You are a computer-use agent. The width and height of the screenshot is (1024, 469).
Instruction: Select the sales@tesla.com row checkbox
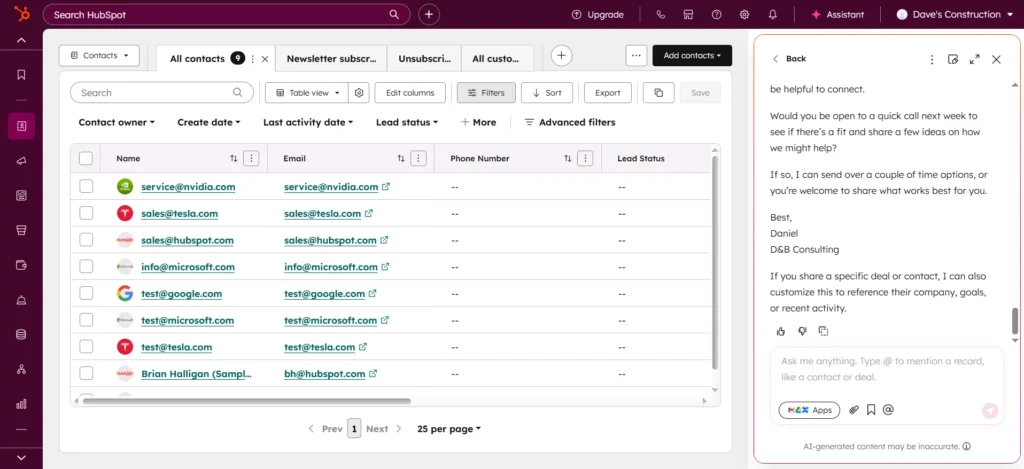(x=86, y=213)
